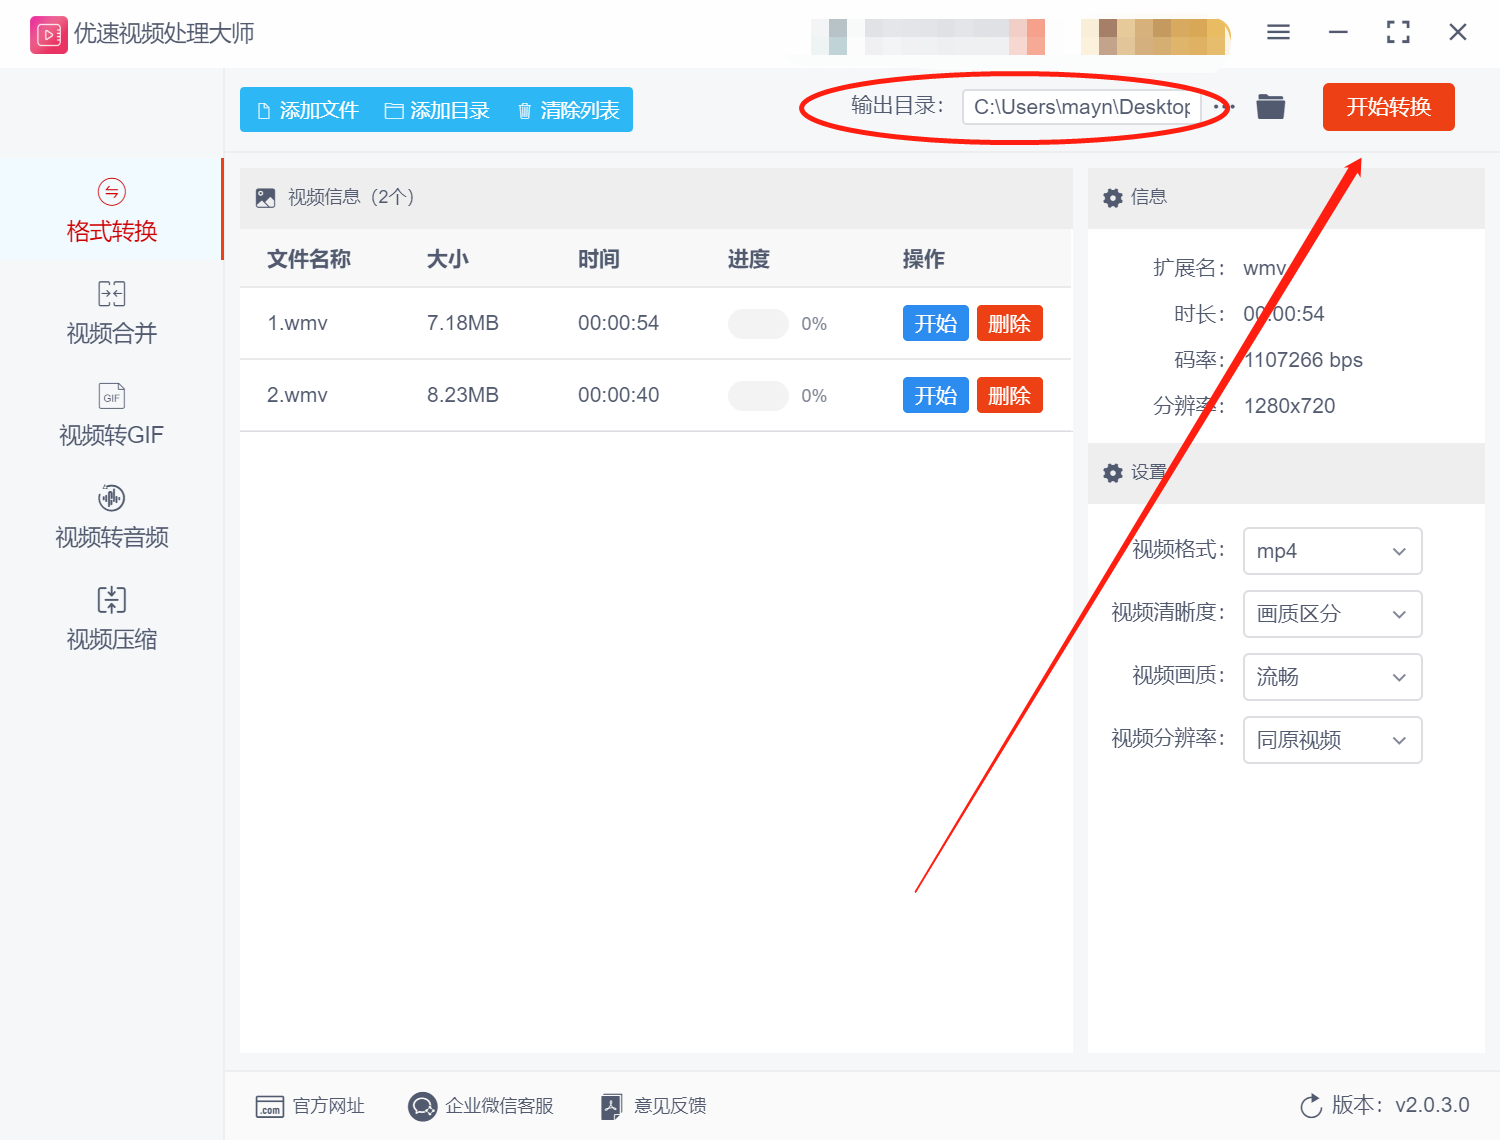Click 添加文件 to add files

(x=307, y=110)
